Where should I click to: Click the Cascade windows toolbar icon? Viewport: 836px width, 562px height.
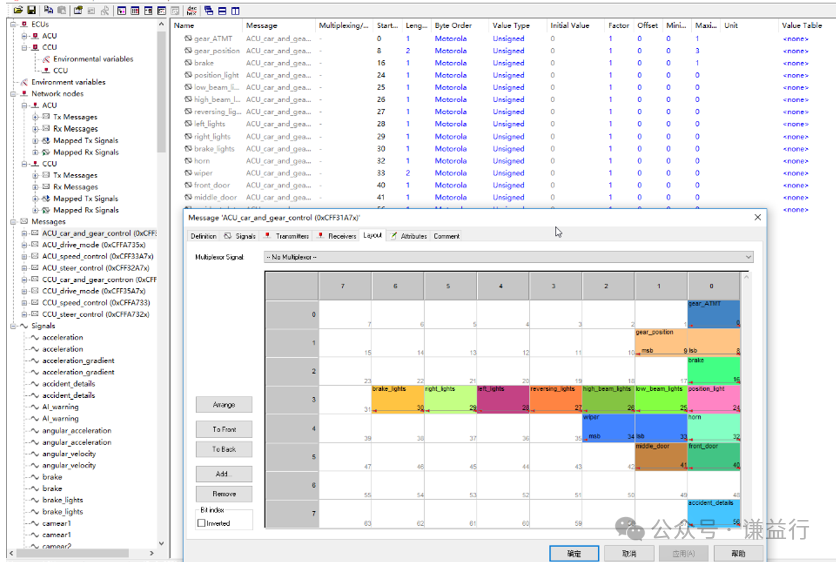pyautogui.click(x=209, y=10)
